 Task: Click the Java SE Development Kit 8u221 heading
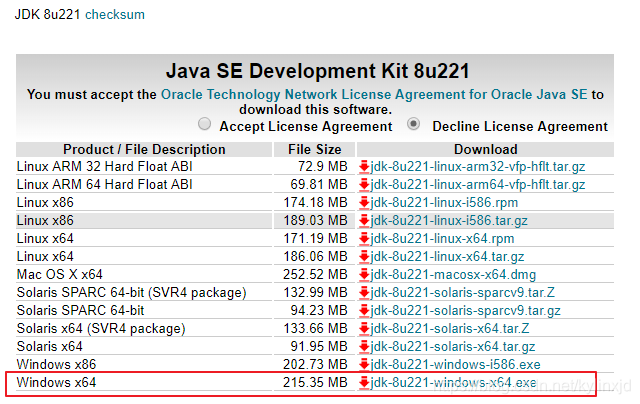click(318, 71)
